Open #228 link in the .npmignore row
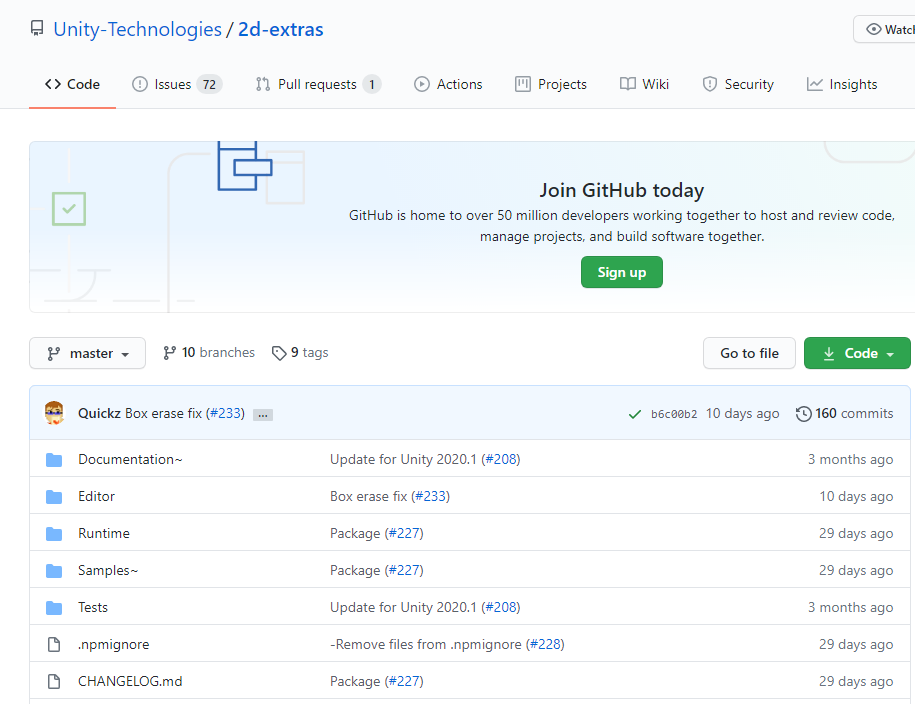Image resolution: width=915 pixels, height=704 pixels. pos(545,644)
